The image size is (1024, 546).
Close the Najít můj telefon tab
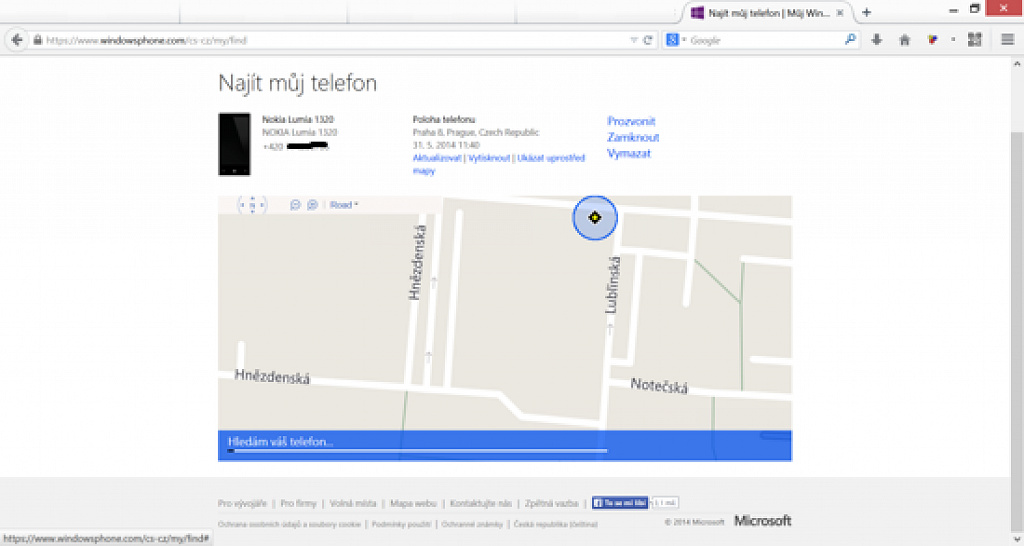pyautogui.click(x=840, y=12)
